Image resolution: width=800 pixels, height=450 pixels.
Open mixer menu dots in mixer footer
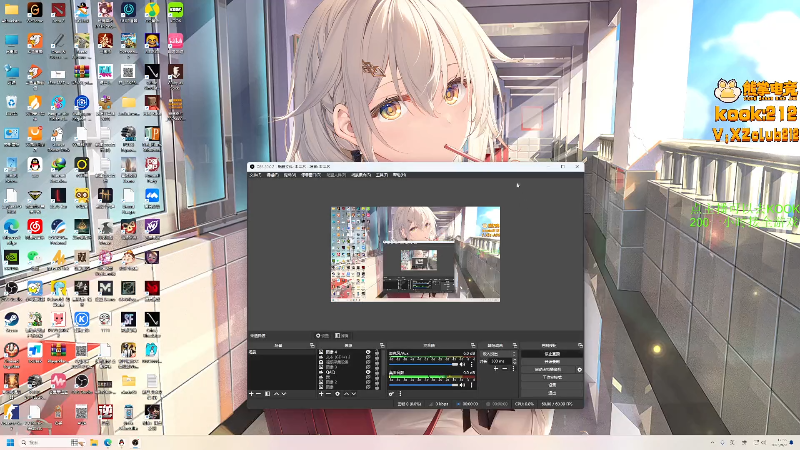pos(401,394)
